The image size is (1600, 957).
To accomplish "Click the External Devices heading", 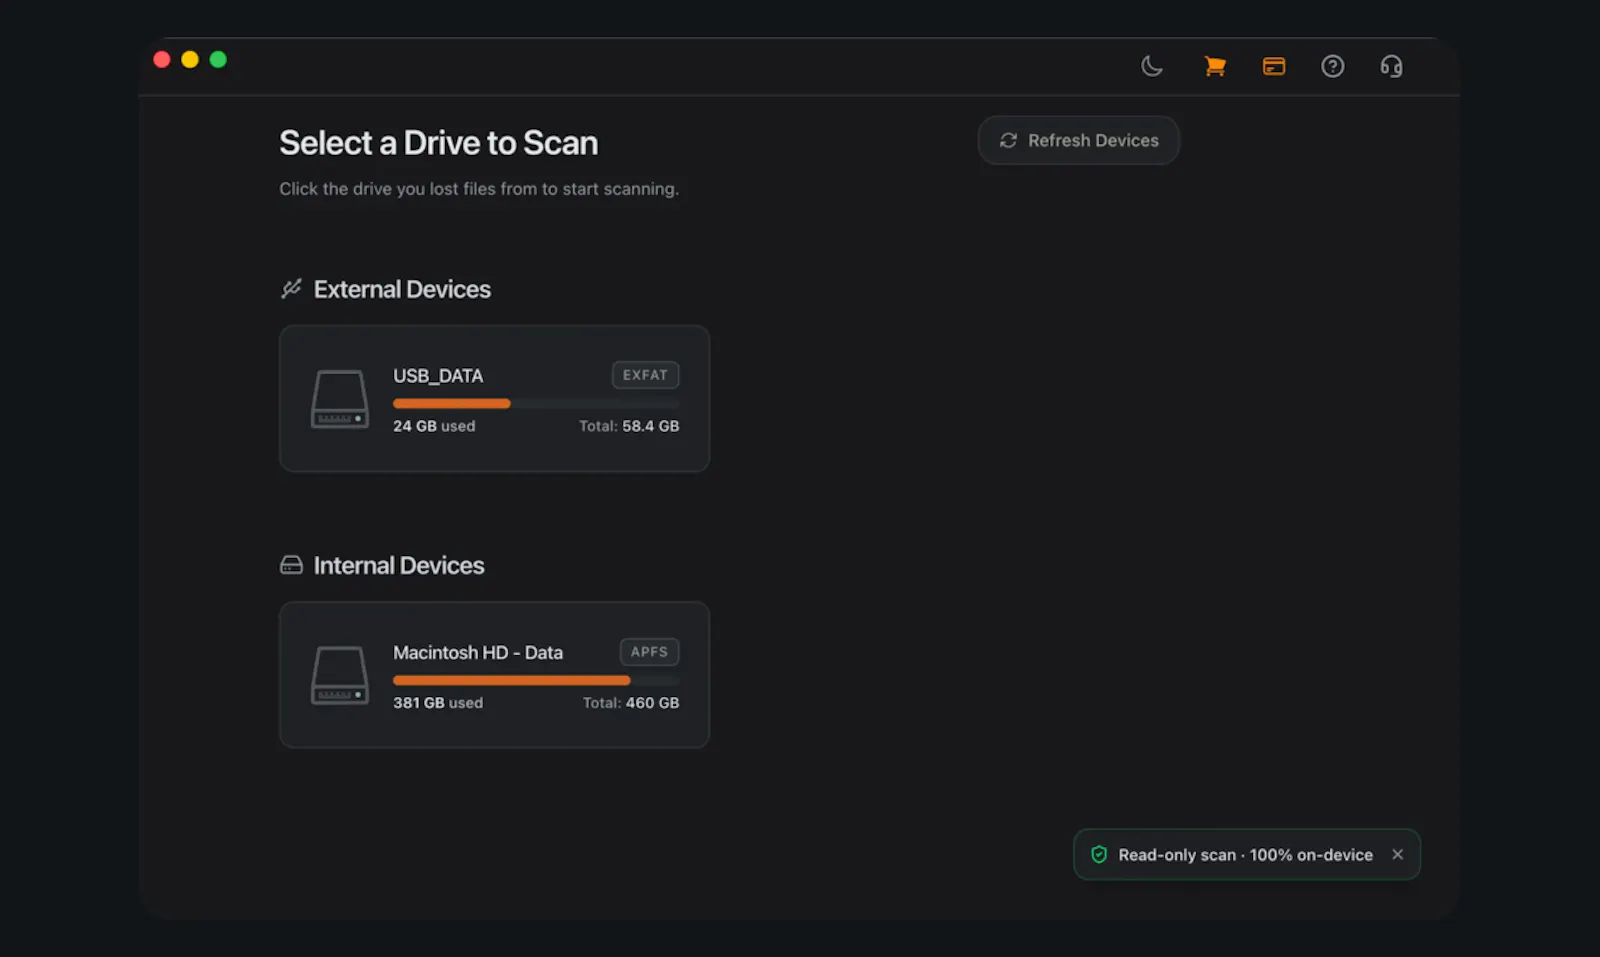I will coord(402,289).
